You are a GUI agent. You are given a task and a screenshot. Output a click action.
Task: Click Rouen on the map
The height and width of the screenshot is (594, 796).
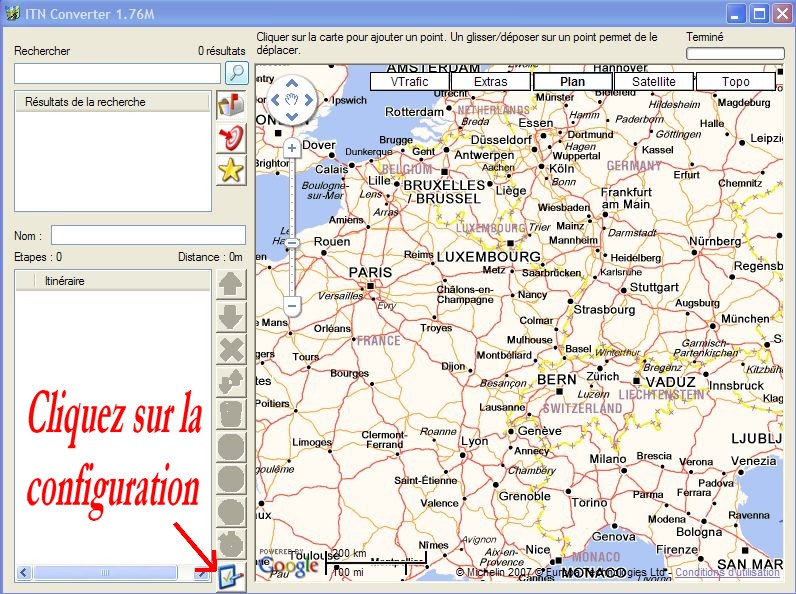(x=331, y=242)
